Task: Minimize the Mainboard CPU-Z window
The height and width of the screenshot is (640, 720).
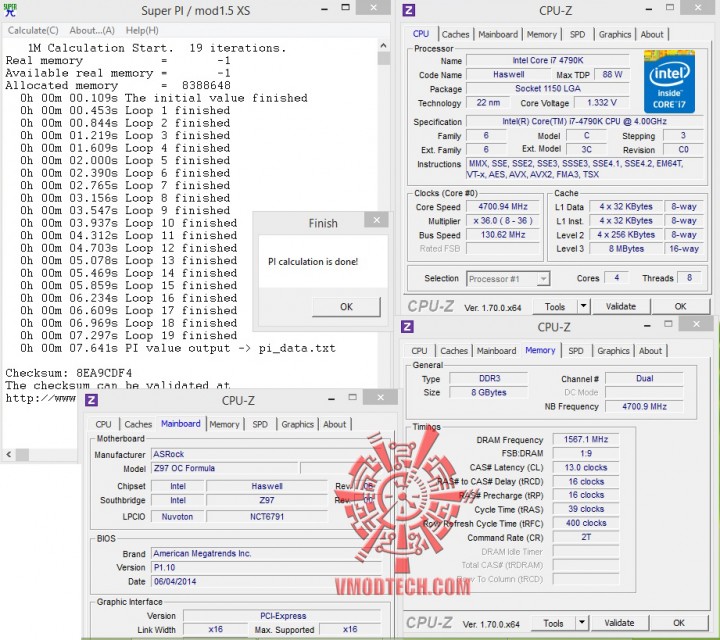Action: [331, 399]
